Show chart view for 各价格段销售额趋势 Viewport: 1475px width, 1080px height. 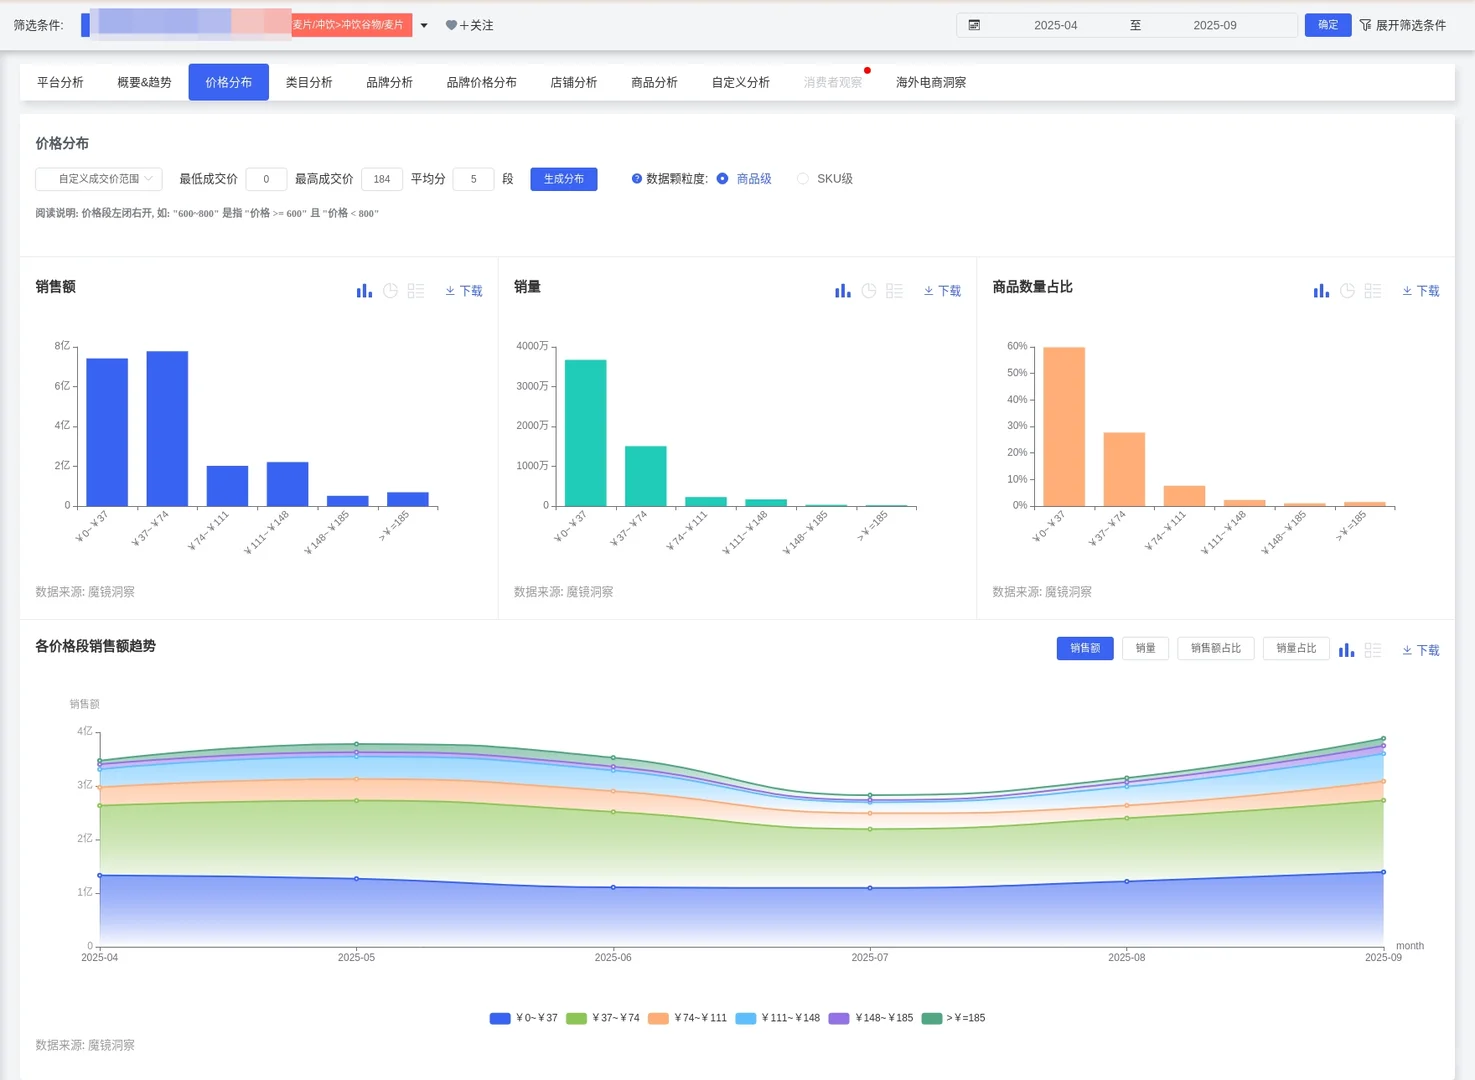tap(1347, 650)
